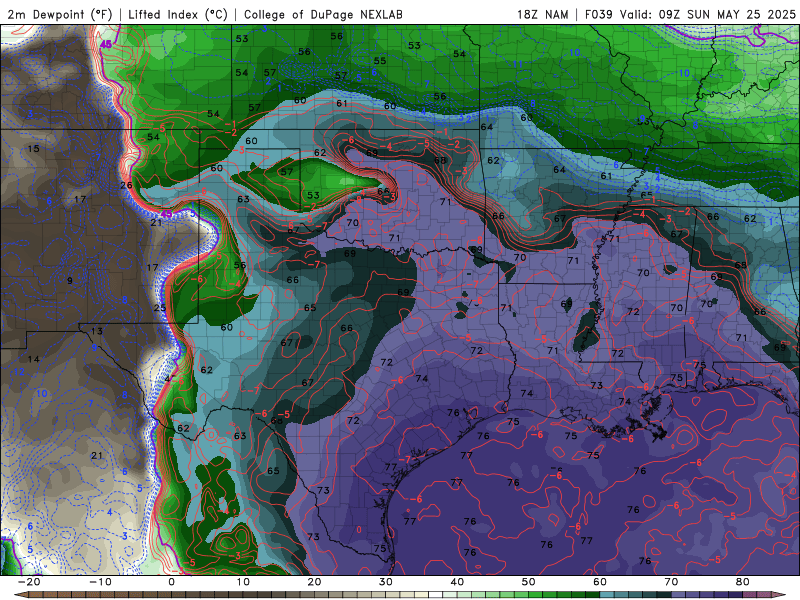The height and width of the screenshot is (600, 800).
Task: Click the black dewpoint value 14 on the map
Action: 34,359
